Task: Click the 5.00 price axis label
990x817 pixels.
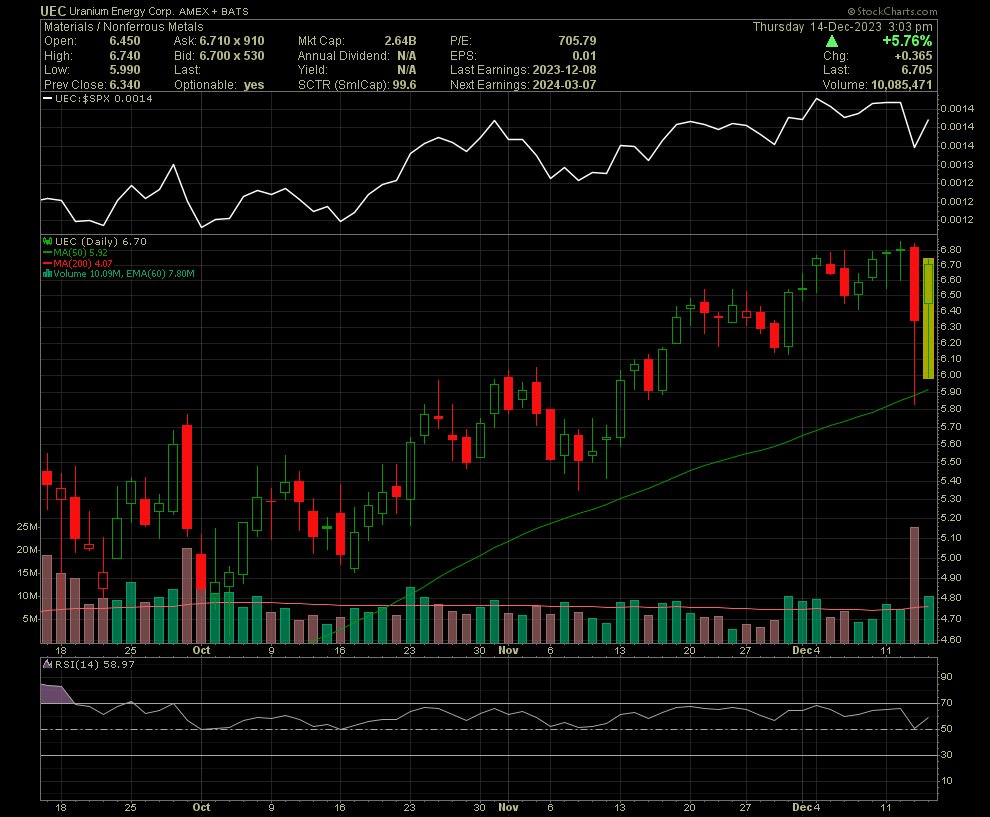Action: [x=950, y=558]
